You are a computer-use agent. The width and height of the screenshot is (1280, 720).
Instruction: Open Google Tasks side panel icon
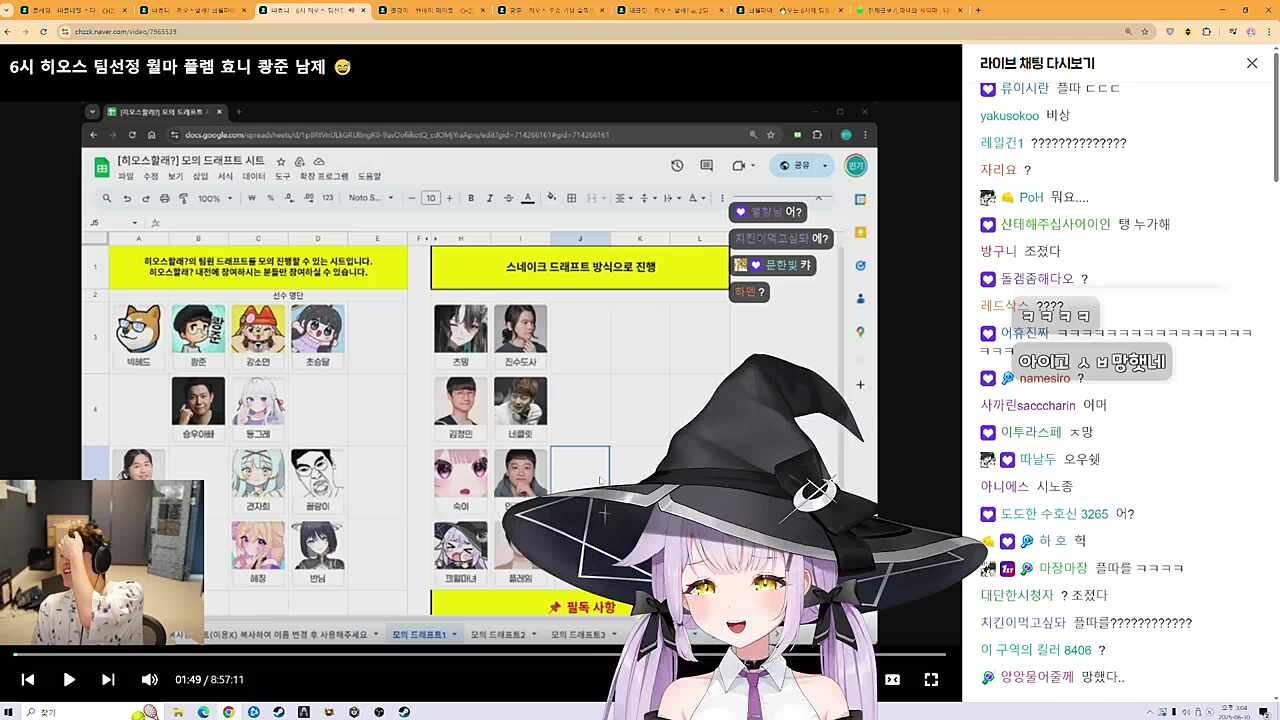point(860,265)
